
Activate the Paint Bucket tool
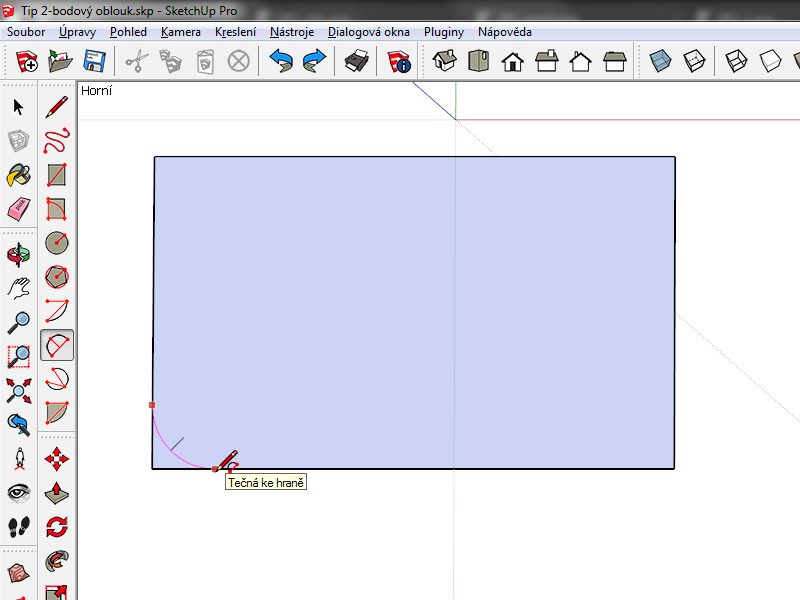tap(18, 176)
